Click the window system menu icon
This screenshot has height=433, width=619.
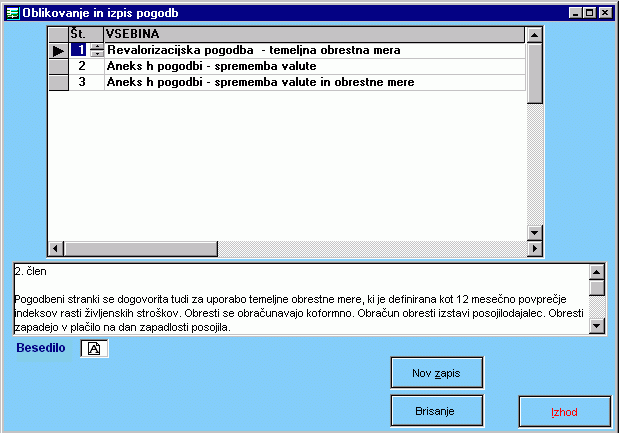coord(13,13)
